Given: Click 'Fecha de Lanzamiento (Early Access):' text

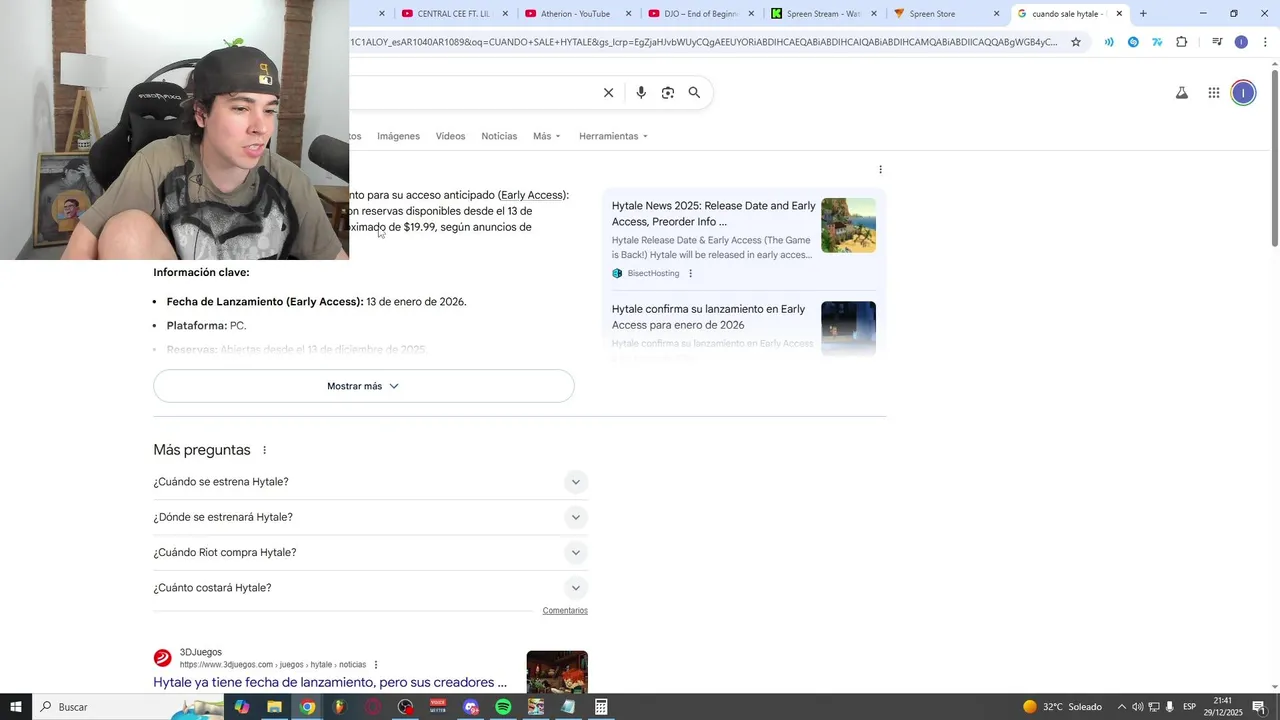Looking at the screenshot, I should pos(265,302).
